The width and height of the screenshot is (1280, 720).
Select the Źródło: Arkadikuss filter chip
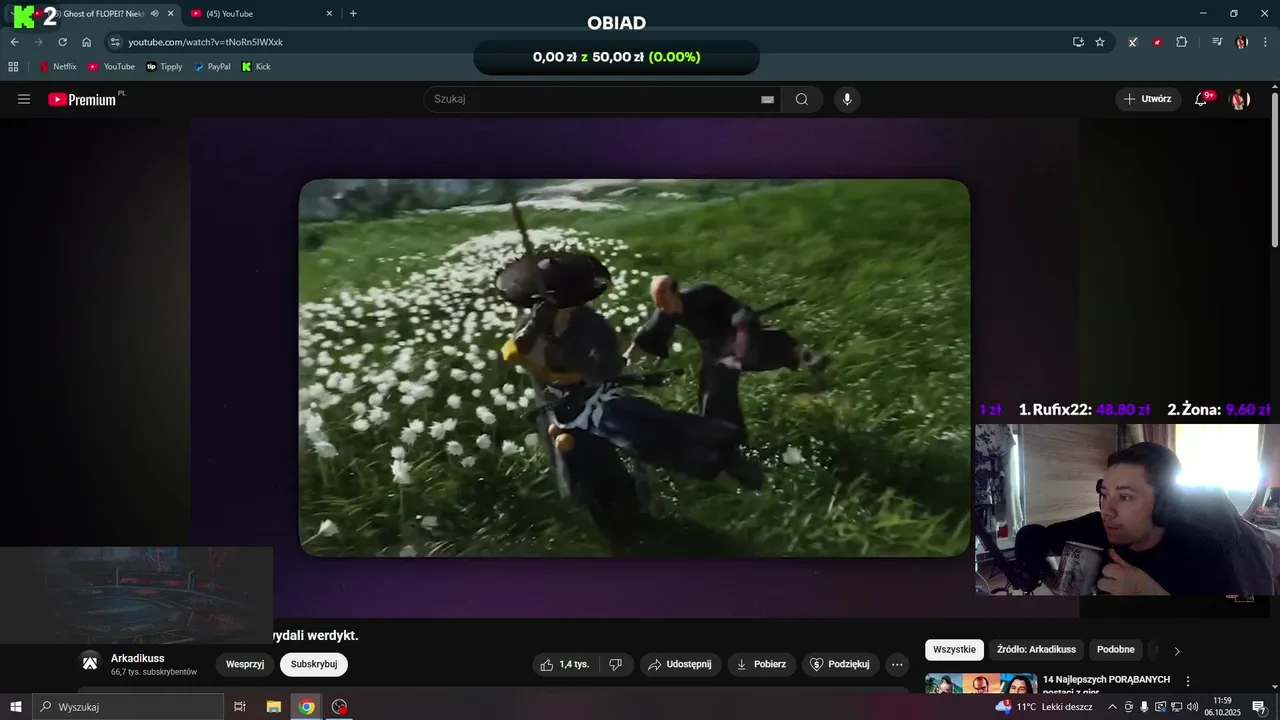click(1036, 650)
